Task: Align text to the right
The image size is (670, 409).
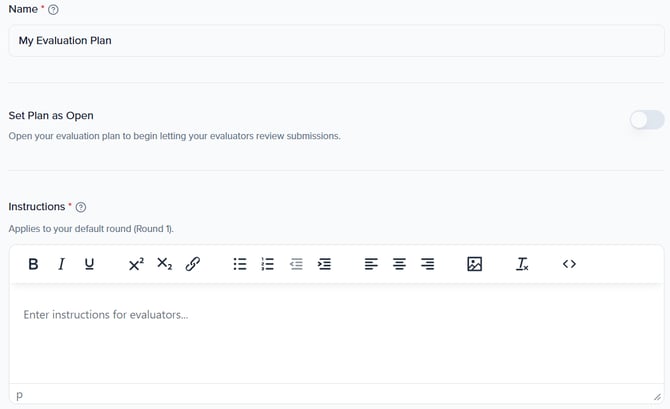Action: click(428, 264)
